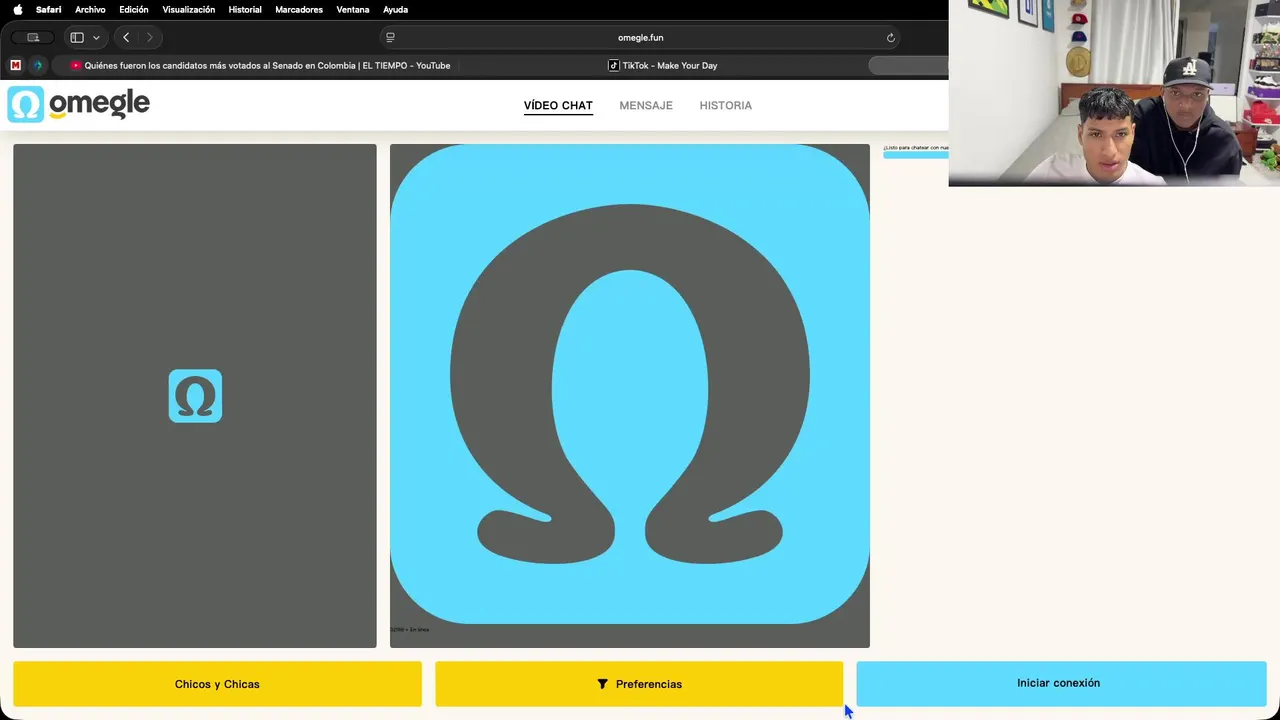
Task: Switch to the EL TIEMPO YouTube tab
Action: point(260,65)
